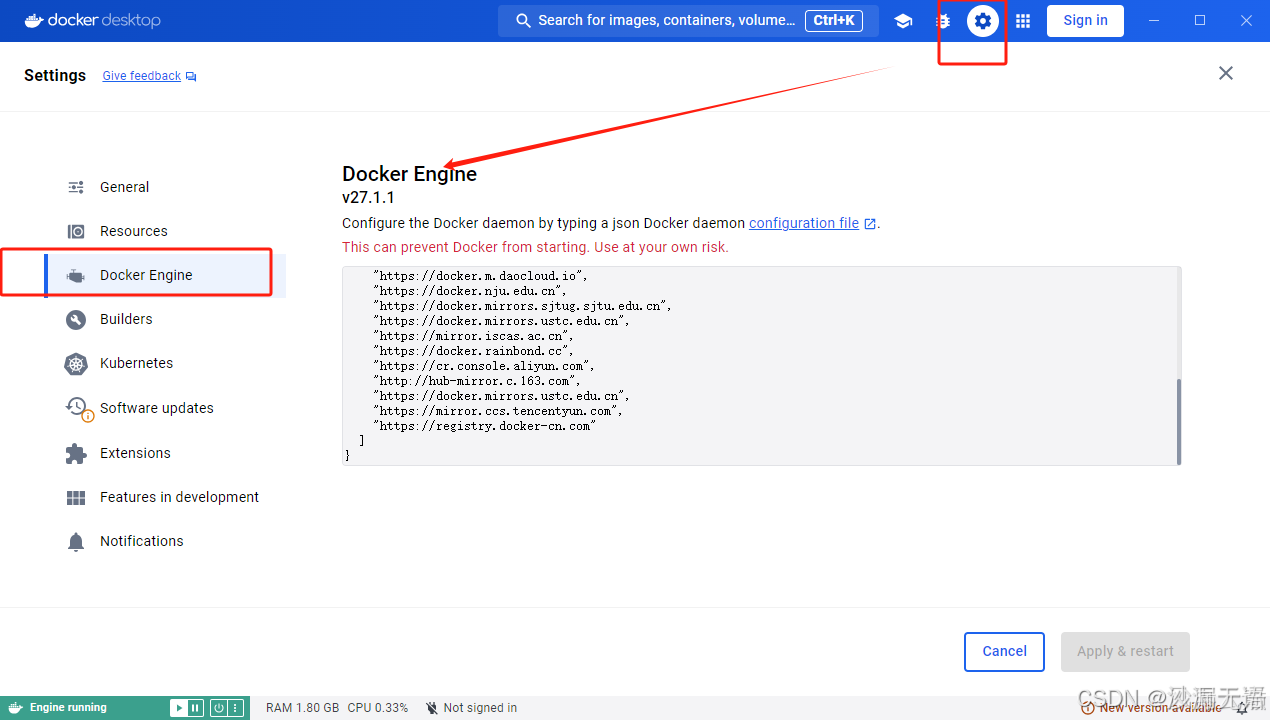Pause the Docker engine from status bar
Screen dimensions: 1270x720
[x=195, y=708]
